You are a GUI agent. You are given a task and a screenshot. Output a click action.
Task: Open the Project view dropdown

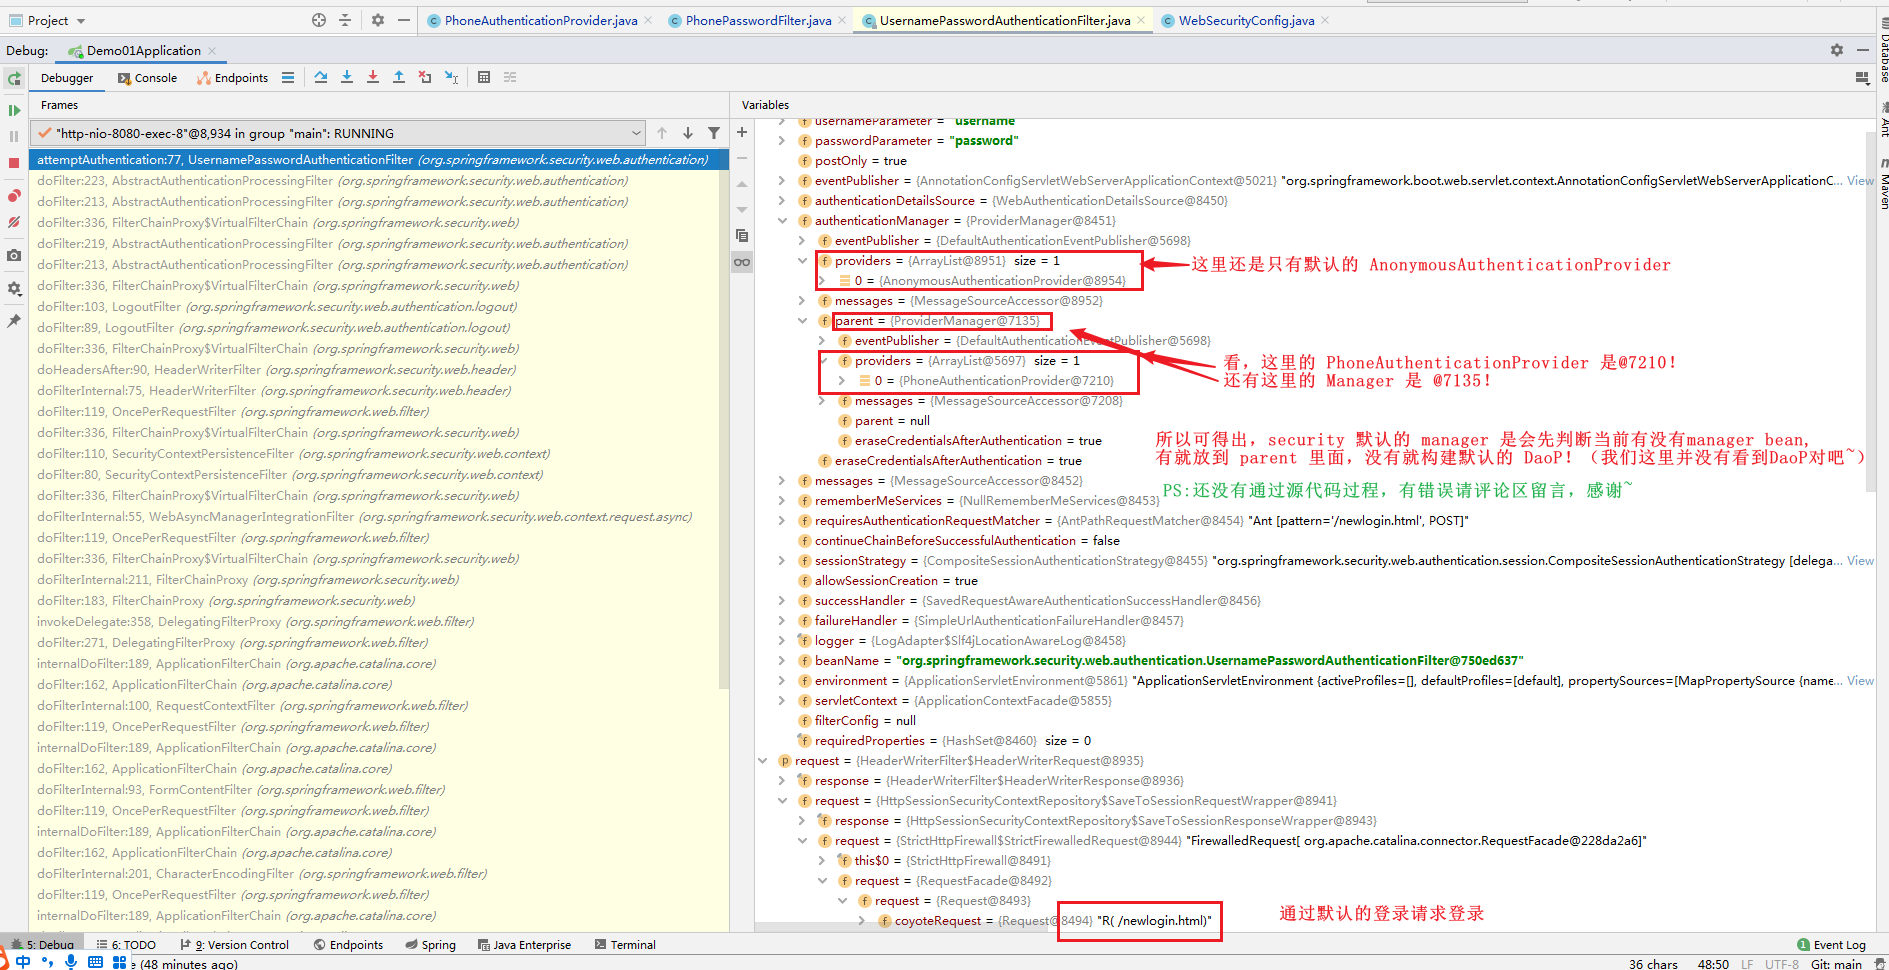click(x=79, y=19)
